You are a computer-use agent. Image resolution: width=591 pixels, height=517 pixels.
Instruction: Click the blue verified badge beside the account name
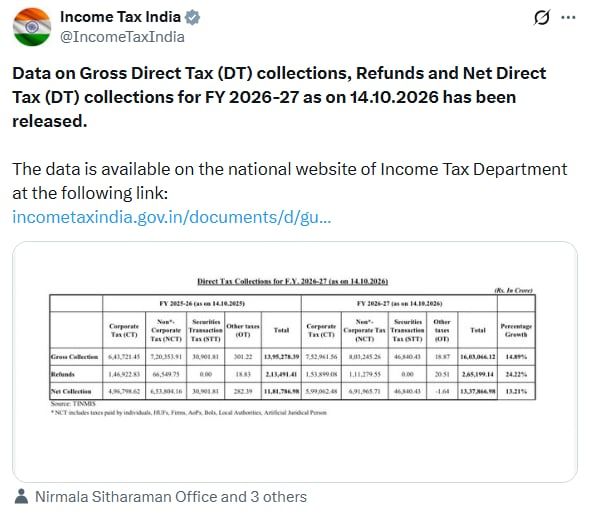[x=193, y=17]
